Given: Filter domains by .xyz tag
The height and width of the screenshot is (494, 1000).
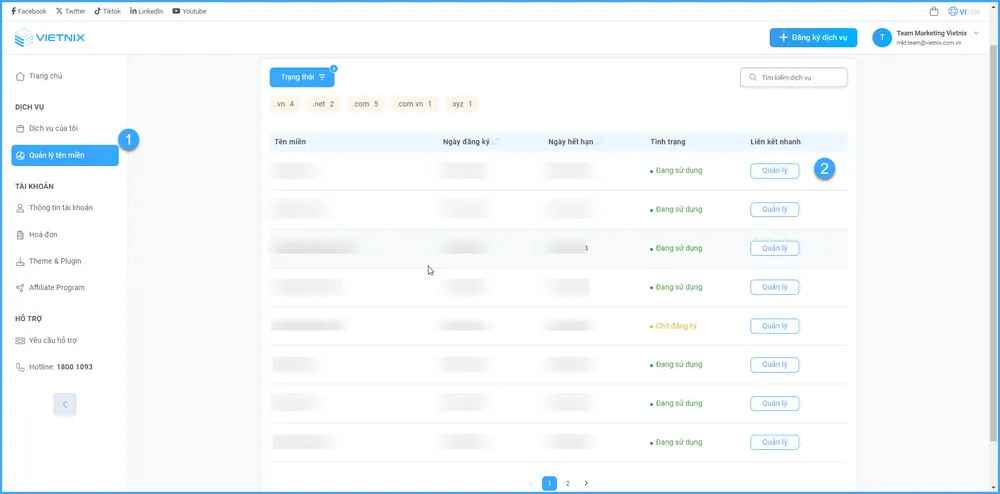Looking at the screenshot, I should [x=461, y=104].
